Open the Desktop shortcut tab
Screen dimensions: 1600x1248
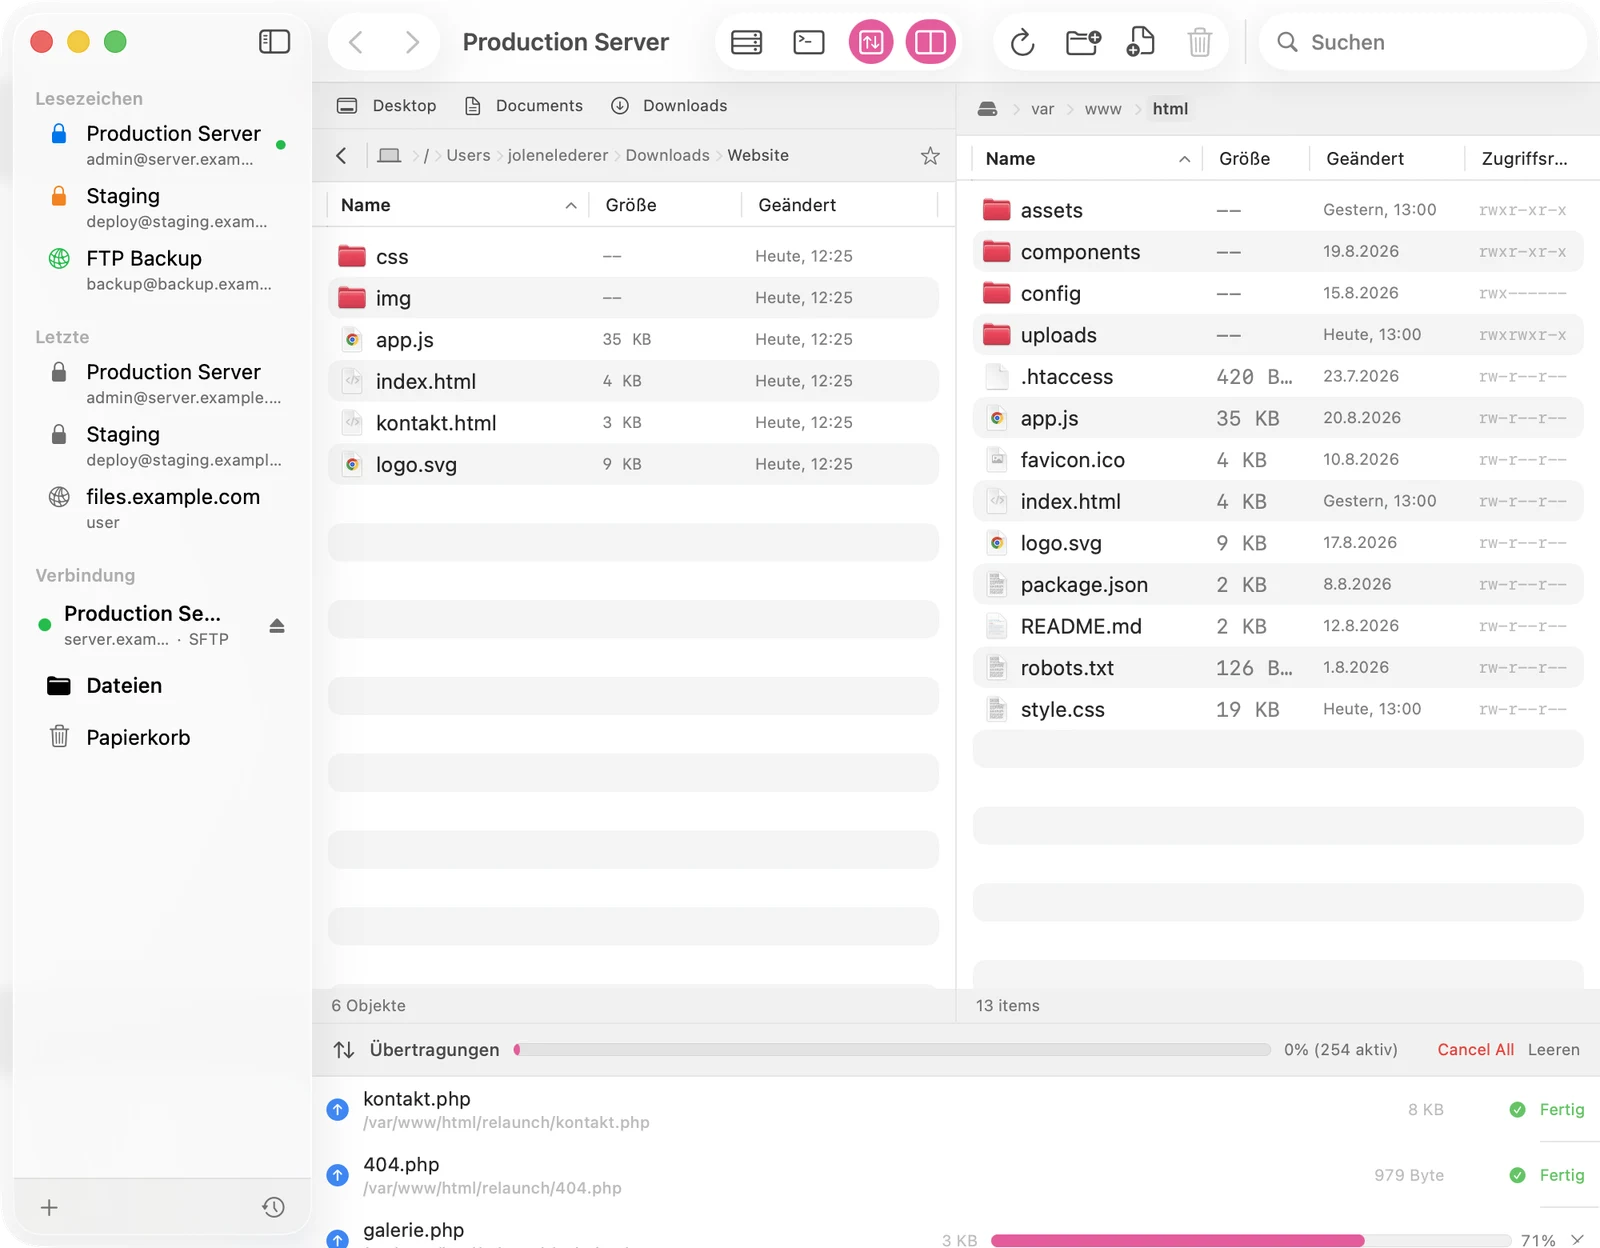(387, 106)
